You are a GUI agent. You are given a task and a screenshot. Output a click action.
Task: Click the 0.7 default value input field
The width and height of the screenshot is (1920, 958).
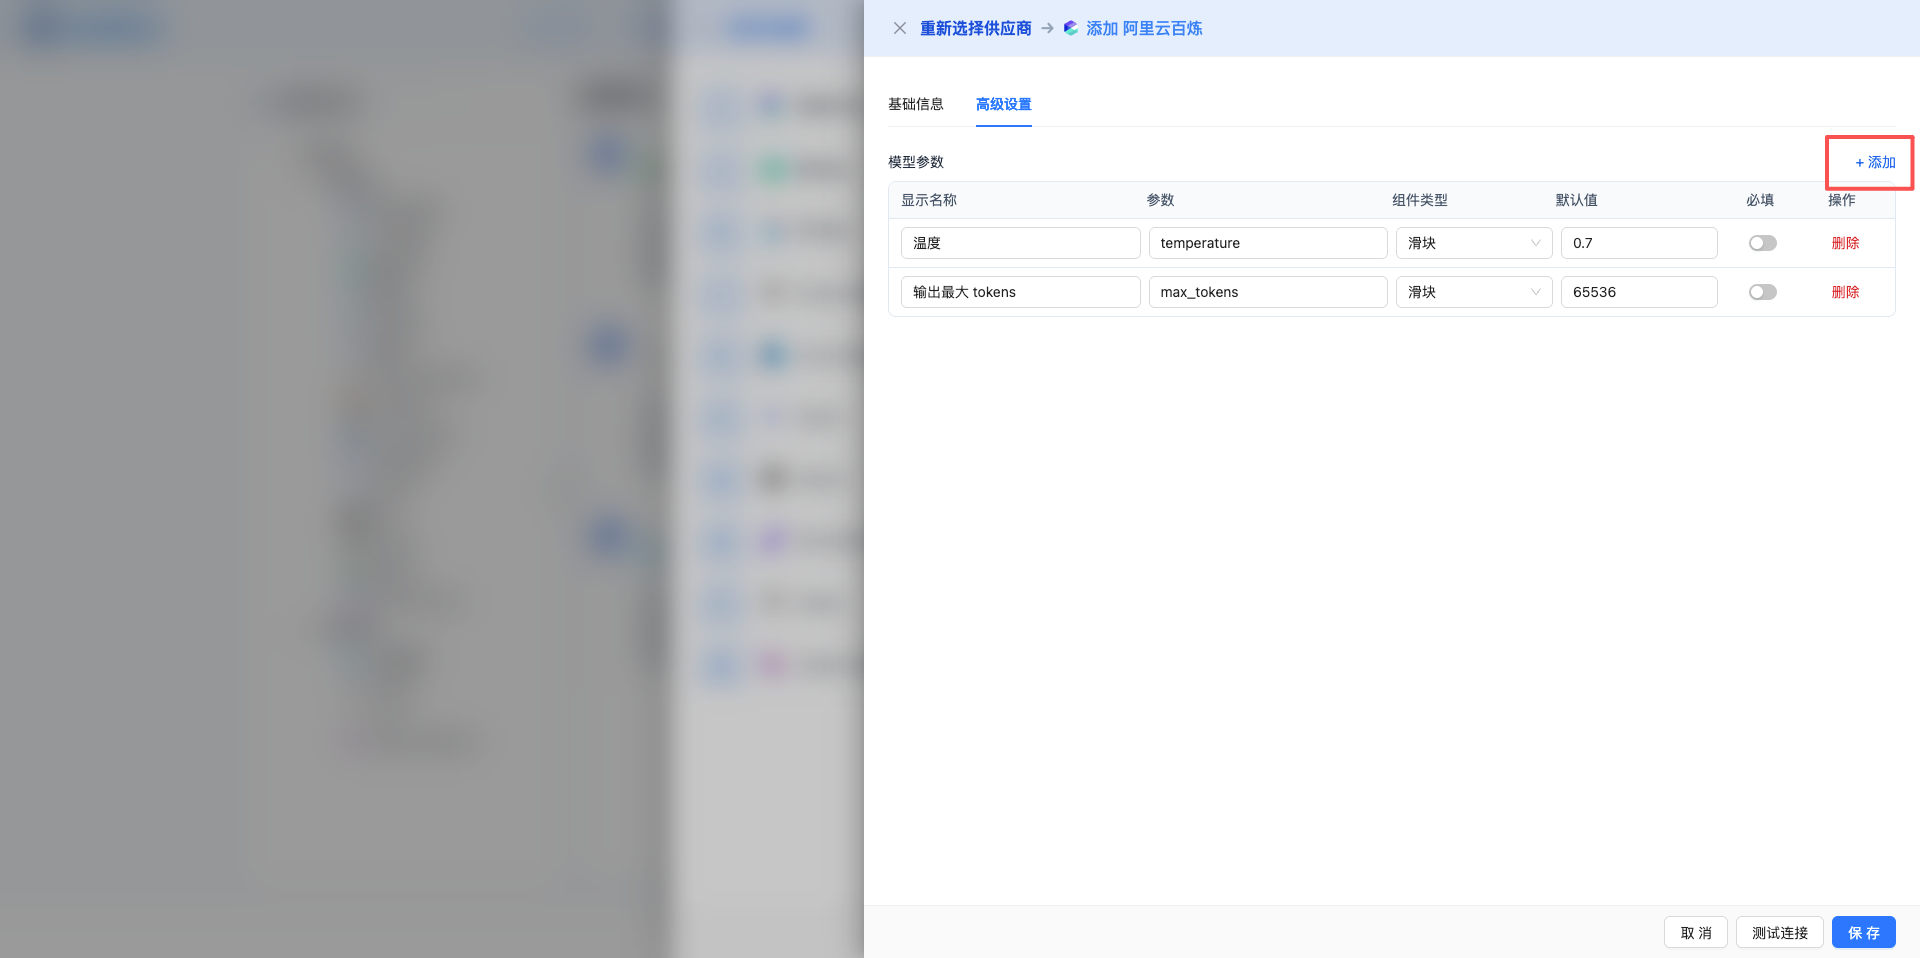pos(1638,242)
